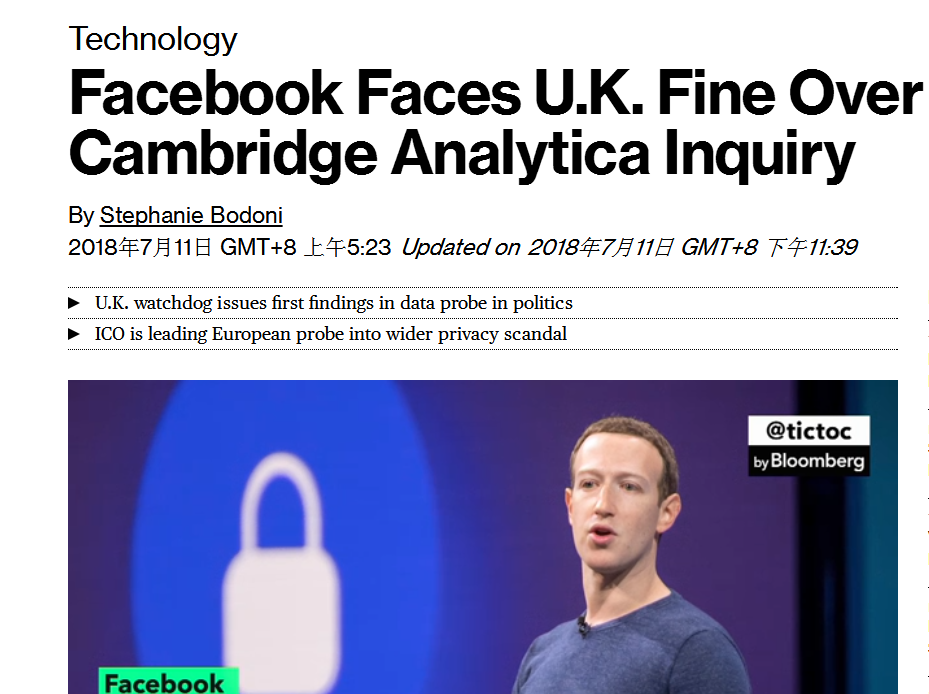Click the triangle bullet before 'U.K. watchdog'
The height and width of the screenshot is (694, 929).
coord(74,302)
